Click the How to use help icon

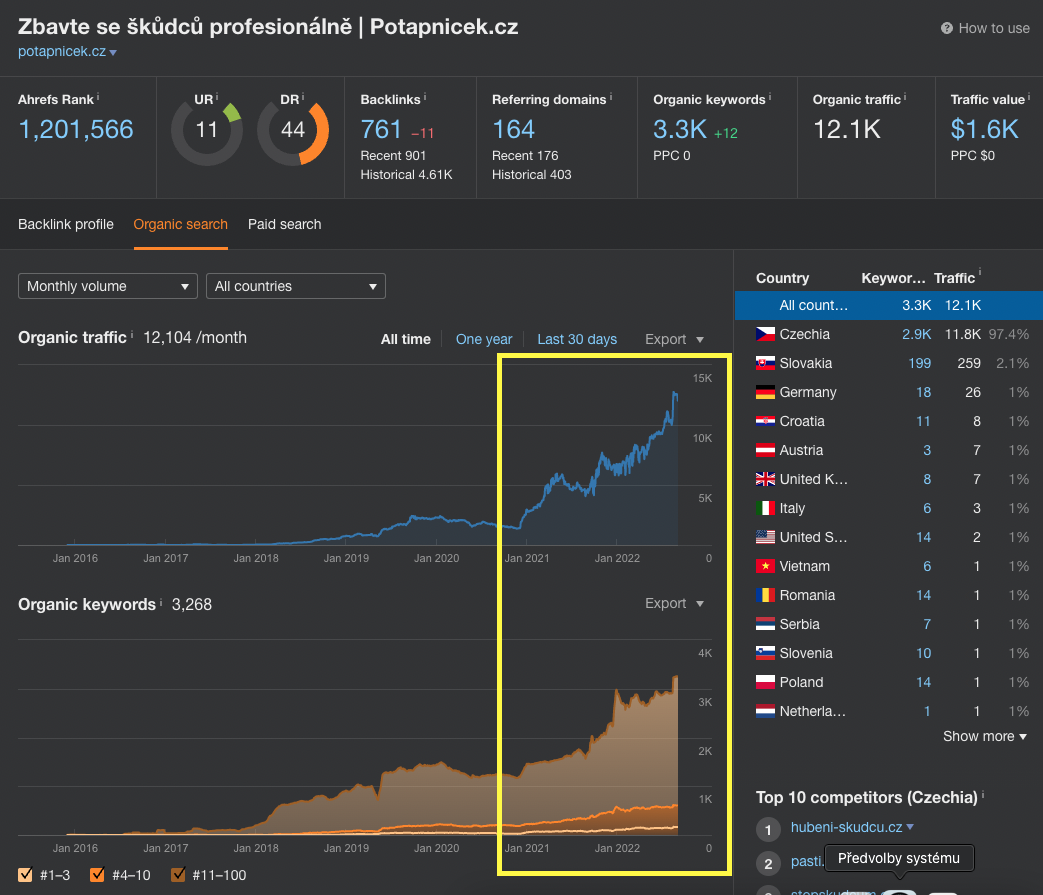tap(947, 28)
